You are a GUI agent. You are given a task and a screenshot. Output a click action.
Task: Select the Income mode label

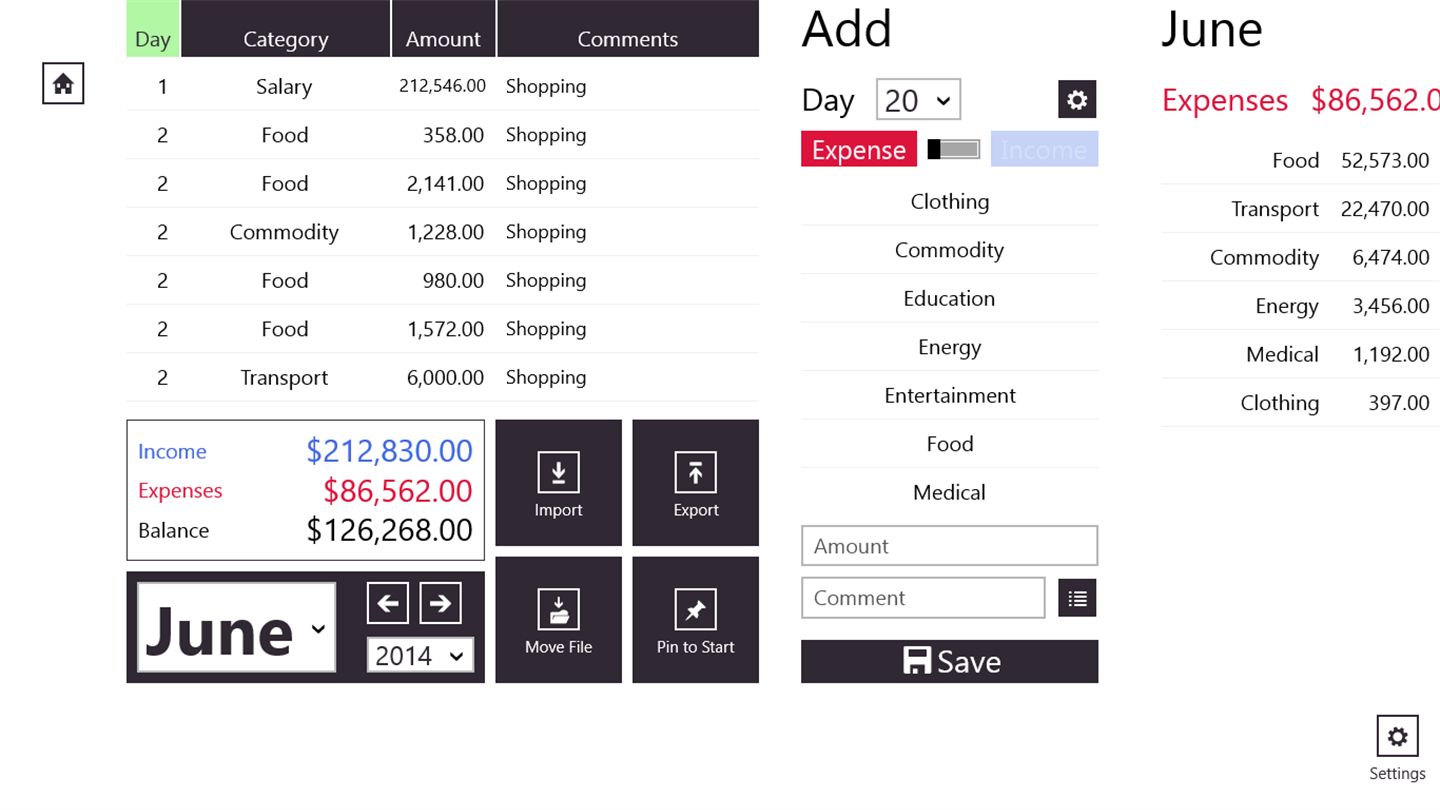(x=1044, y=149)
